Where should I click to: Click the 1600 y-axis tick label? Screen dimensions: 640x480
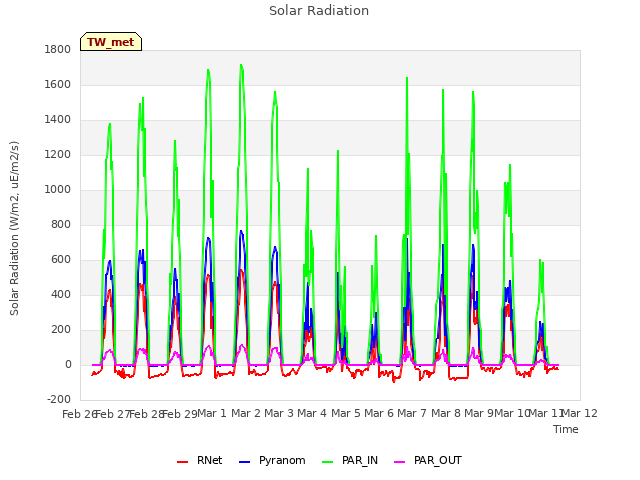coord(58,84)
